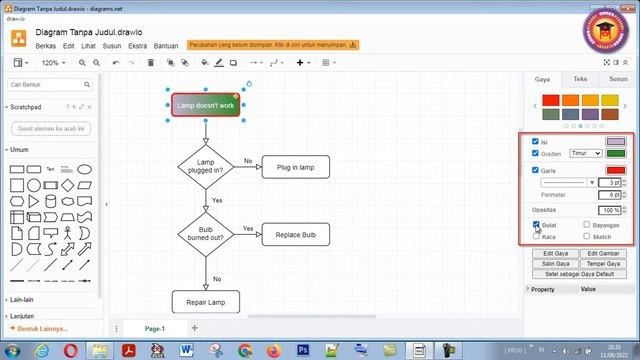Click the Salin Gaya button
The height and width of the screenshot is (360, 640).
point(556,264)
